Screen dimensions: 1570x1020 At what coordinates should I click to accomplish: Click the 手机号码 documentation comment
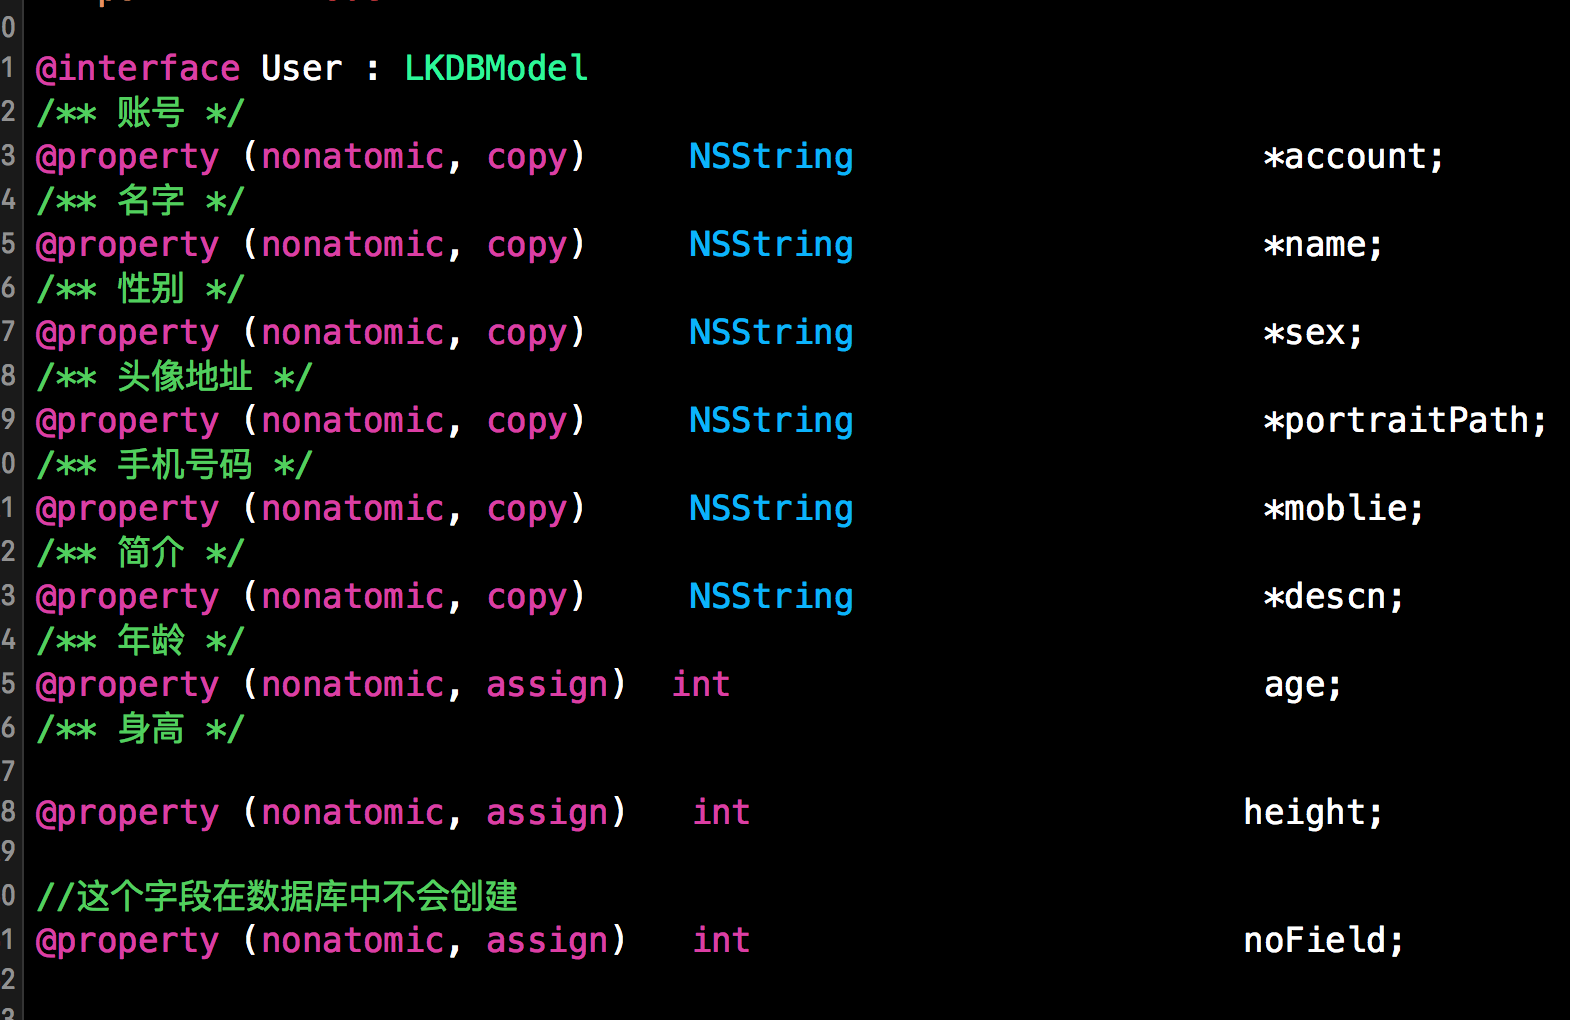click(174, 464)
